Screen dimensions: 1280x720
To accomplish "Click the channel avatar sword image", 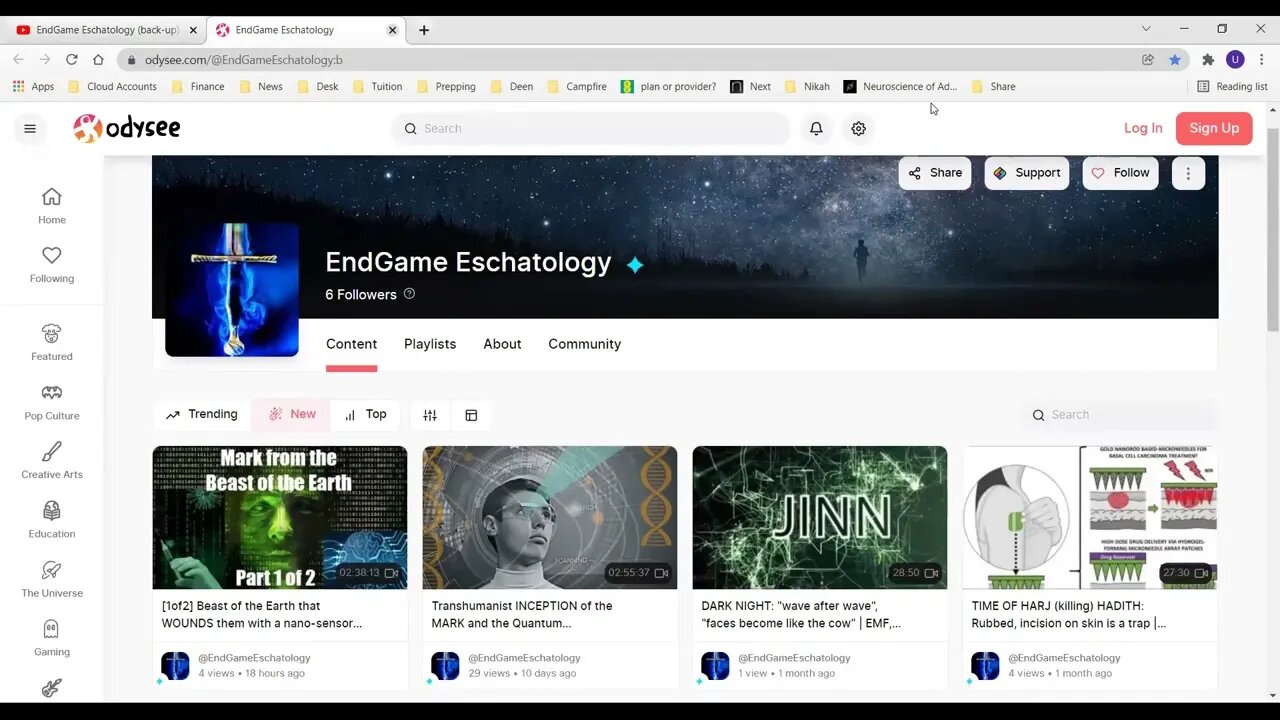I will (232, 289).
